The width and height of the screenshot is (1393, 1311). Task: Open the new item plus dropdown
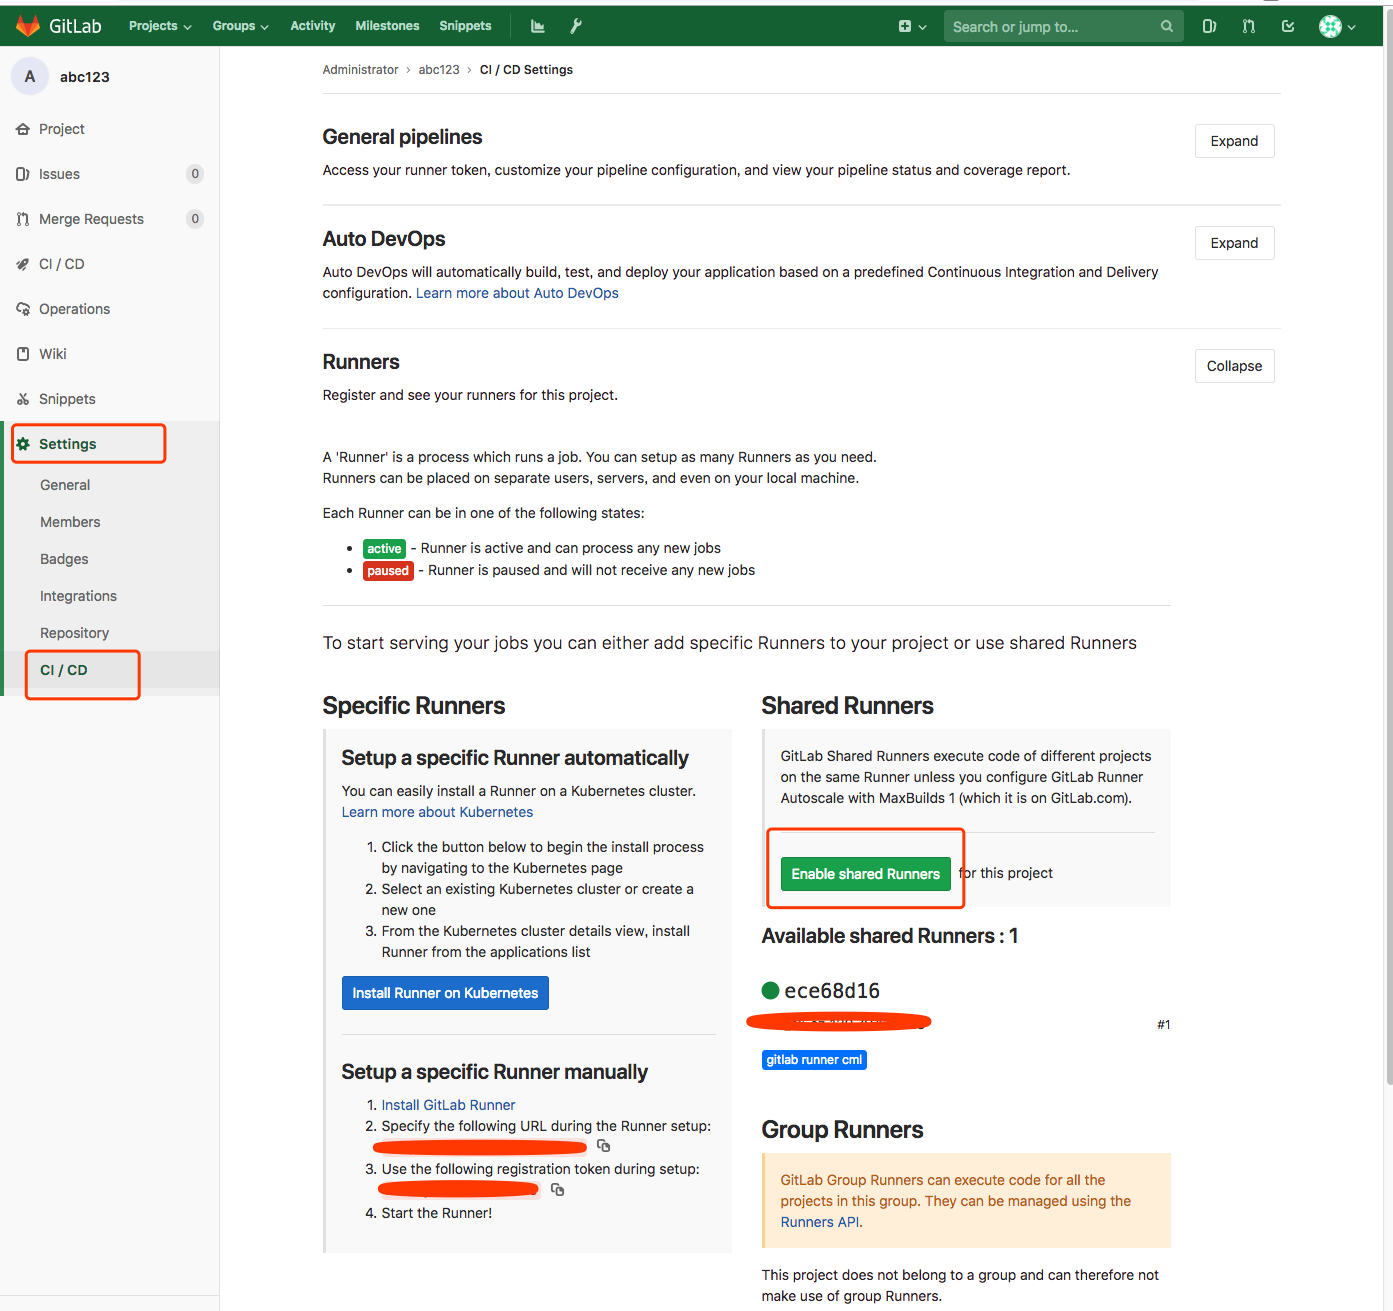click(x=911, y=26)
